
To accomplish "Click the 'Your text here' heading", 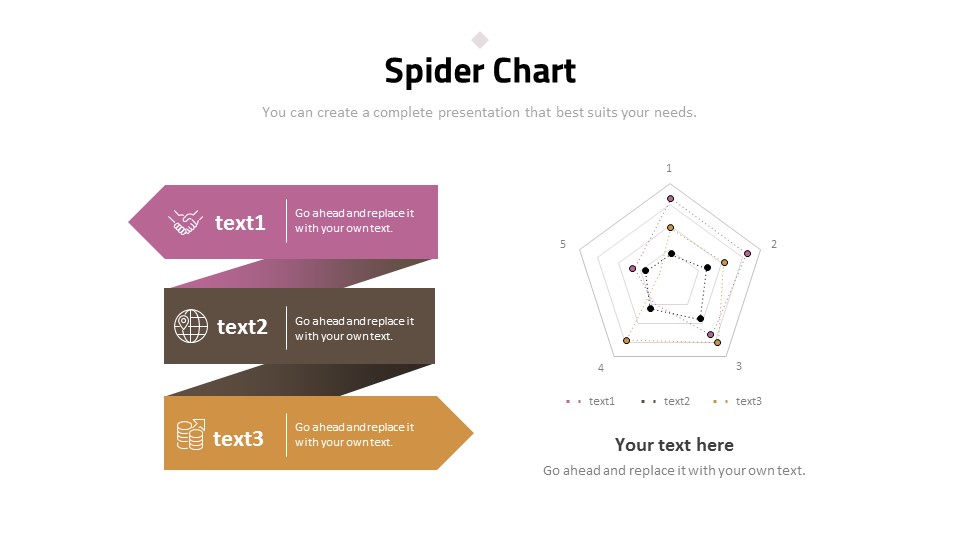I will coord(674,445).
